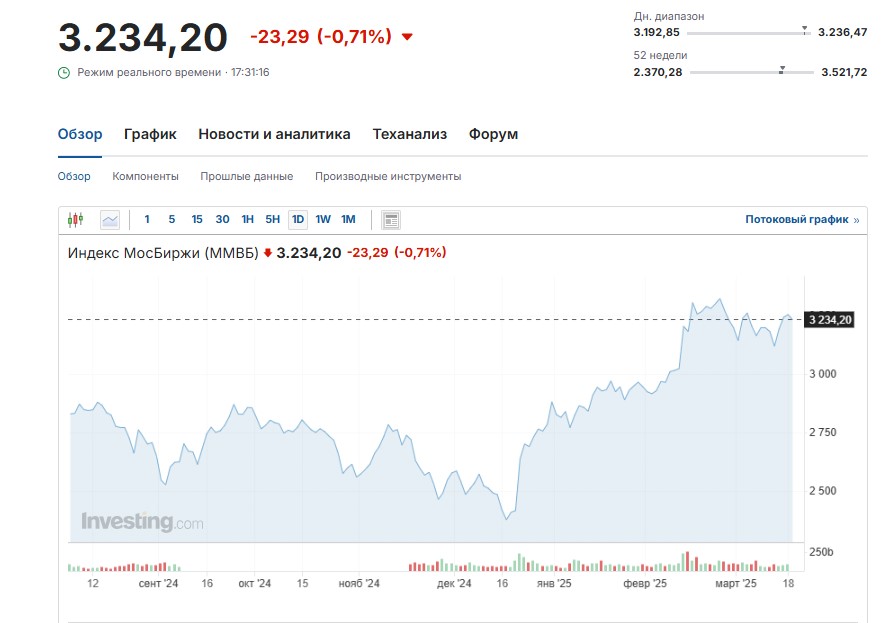The image size is (893, 623).
Task: Click the окт '24 date label on axis
Action: 255,584
